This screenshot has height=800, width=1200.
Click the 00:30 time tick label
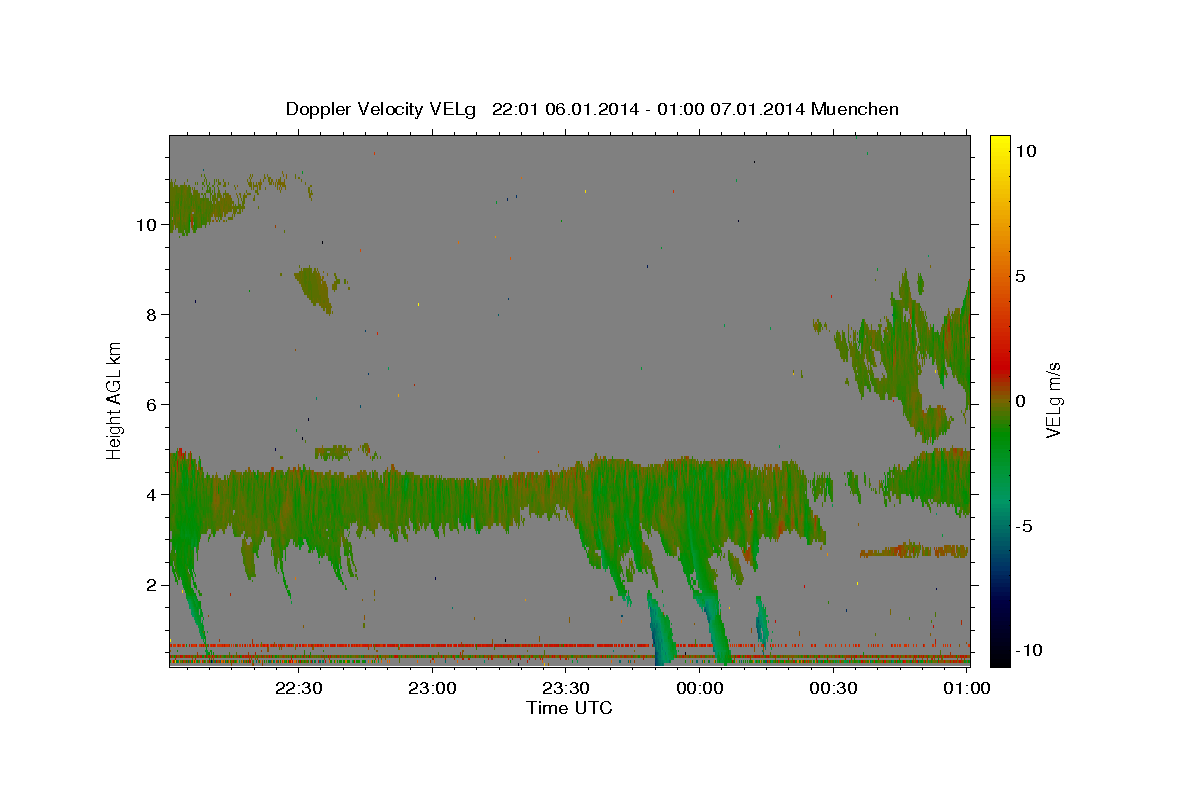pyautogui.click(x=832, y=688)
